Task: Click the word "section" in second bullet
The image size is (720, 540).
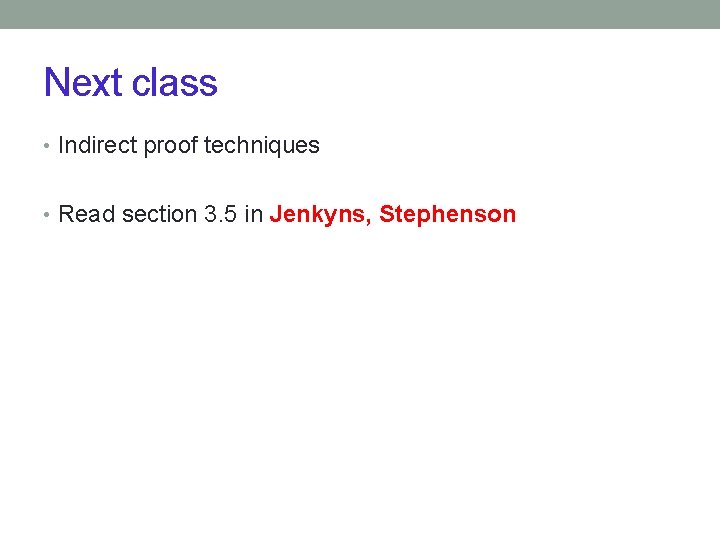Action: [x=159, y=214]
